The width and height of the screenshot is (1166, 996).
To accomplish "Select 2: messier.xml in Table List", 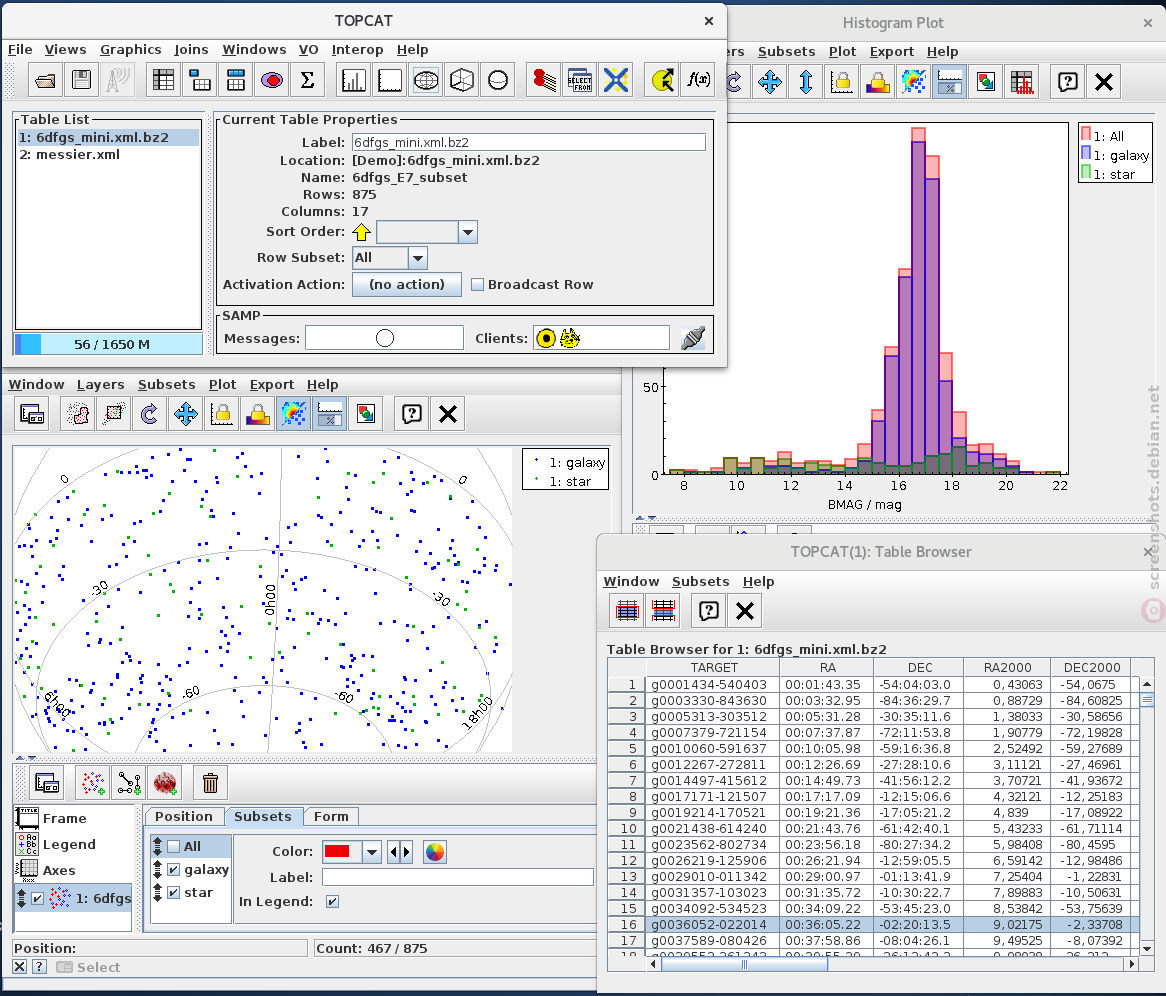I will point(70,155).
